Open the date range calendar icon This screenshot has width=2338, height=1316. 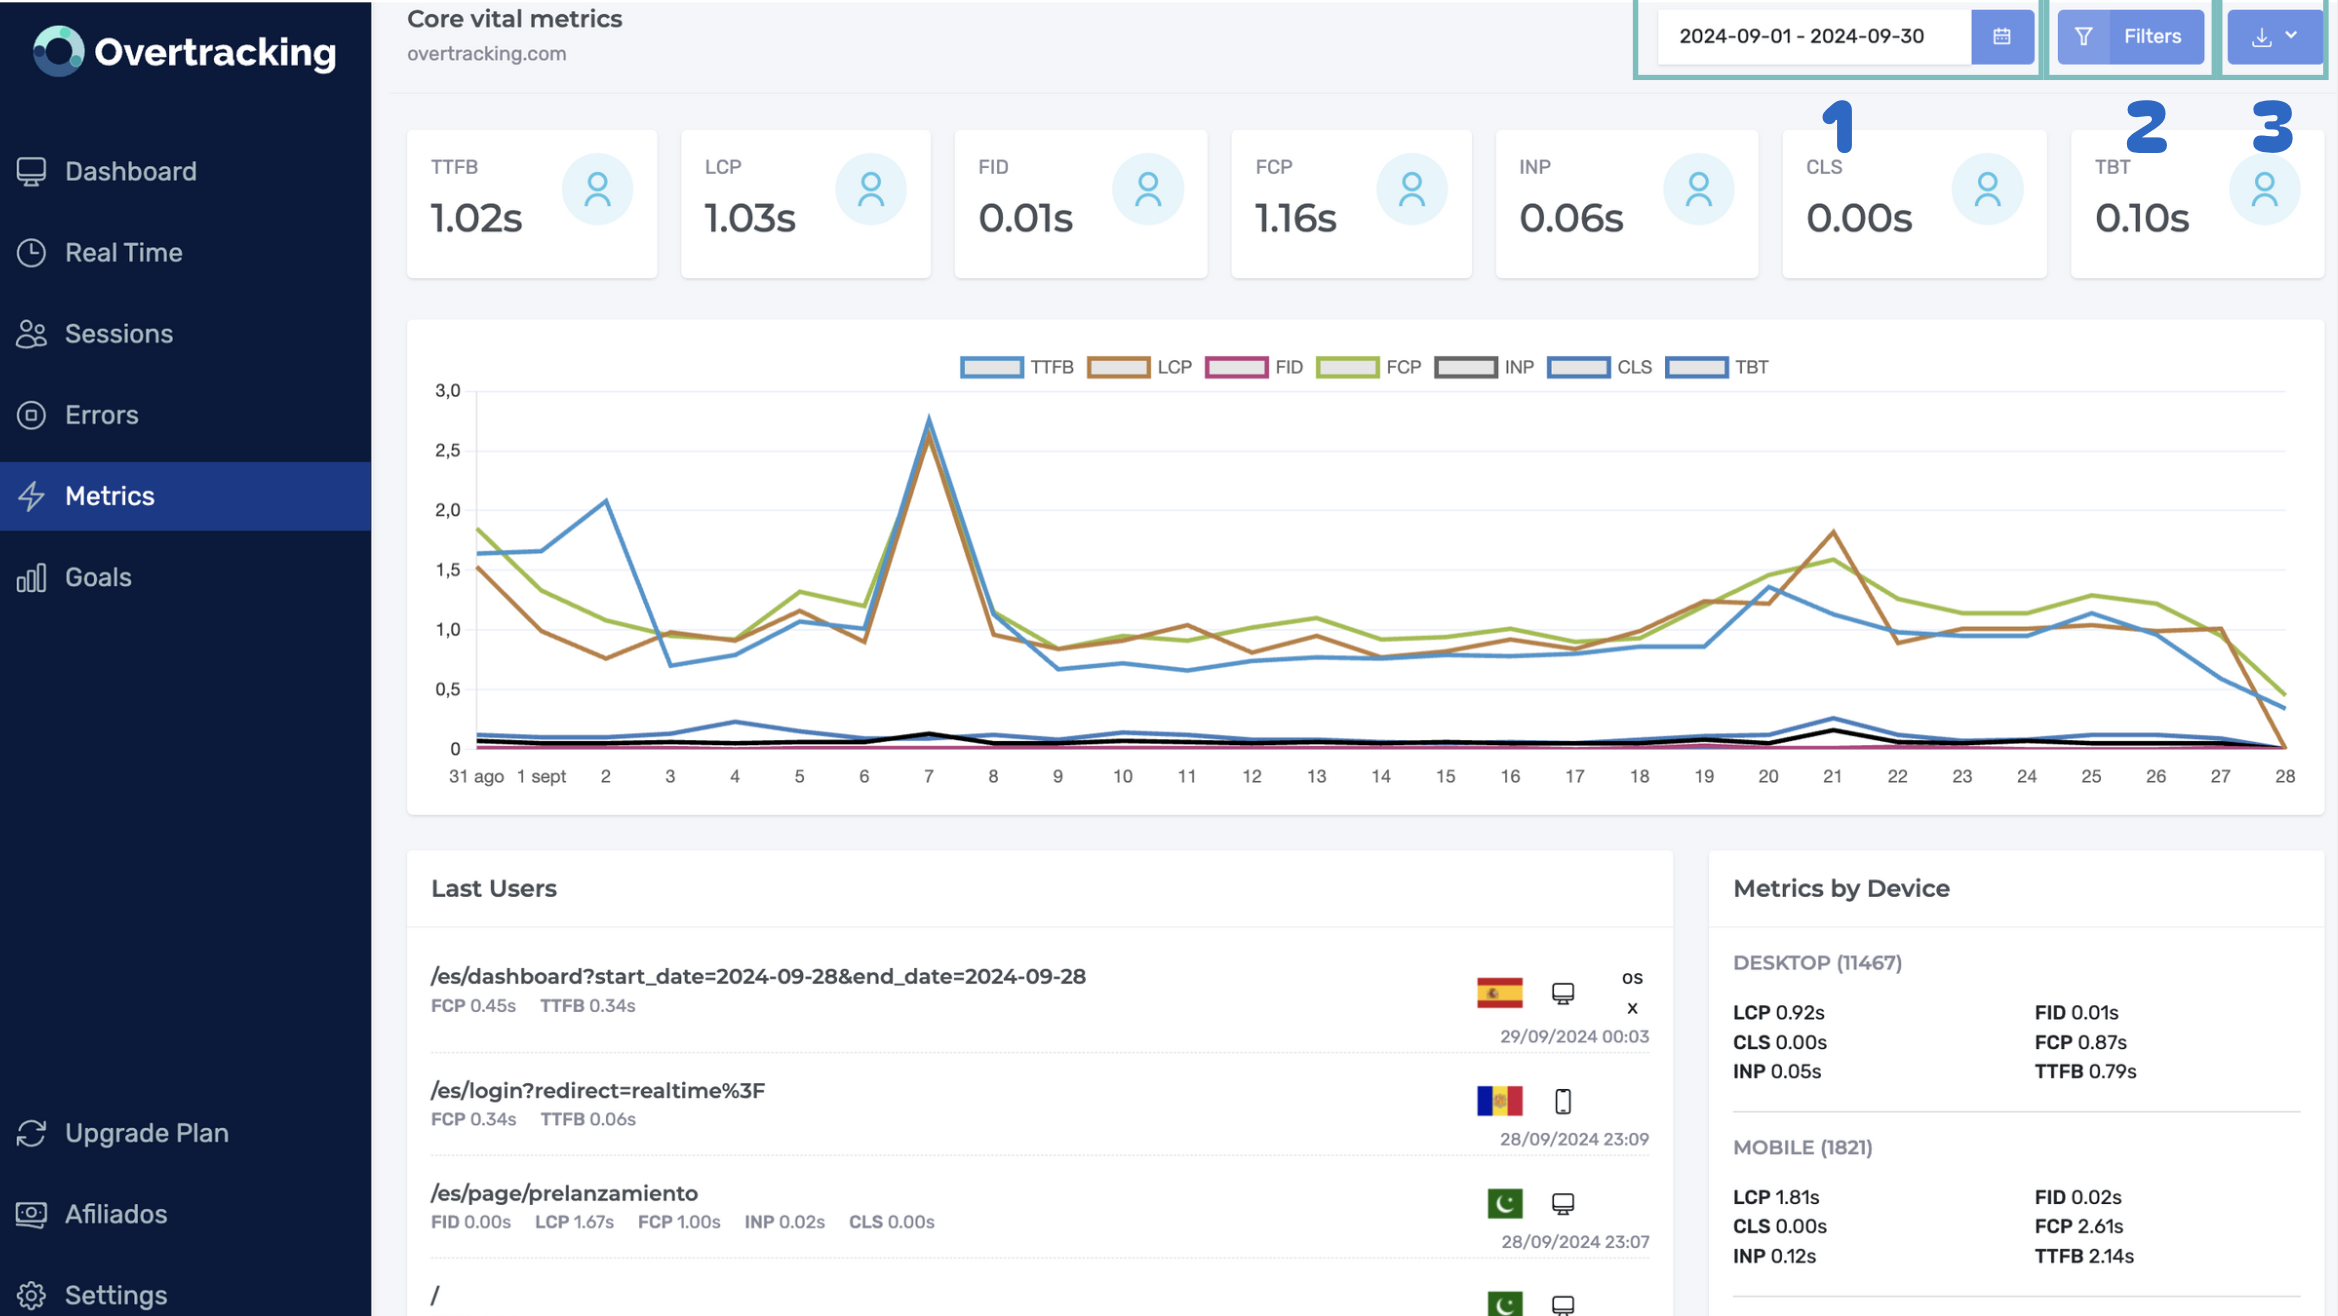tap(2002, 37)
